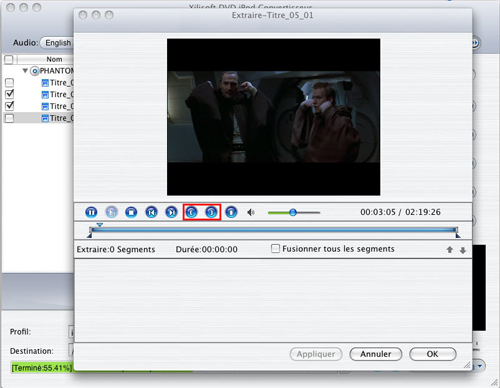Enable Fusionner tous les segments checkbox
This screenshot has height=388, width=500.
tap(275, 249)
